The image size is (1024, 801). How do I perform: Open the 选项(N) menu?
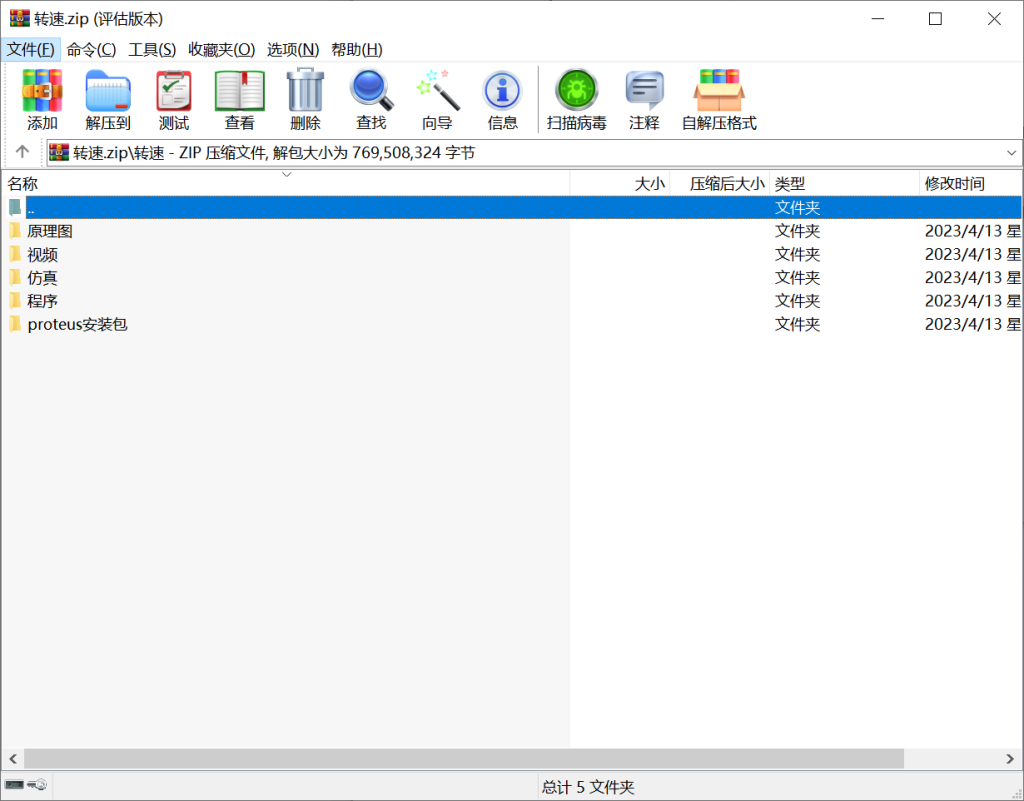click(293, 49)
